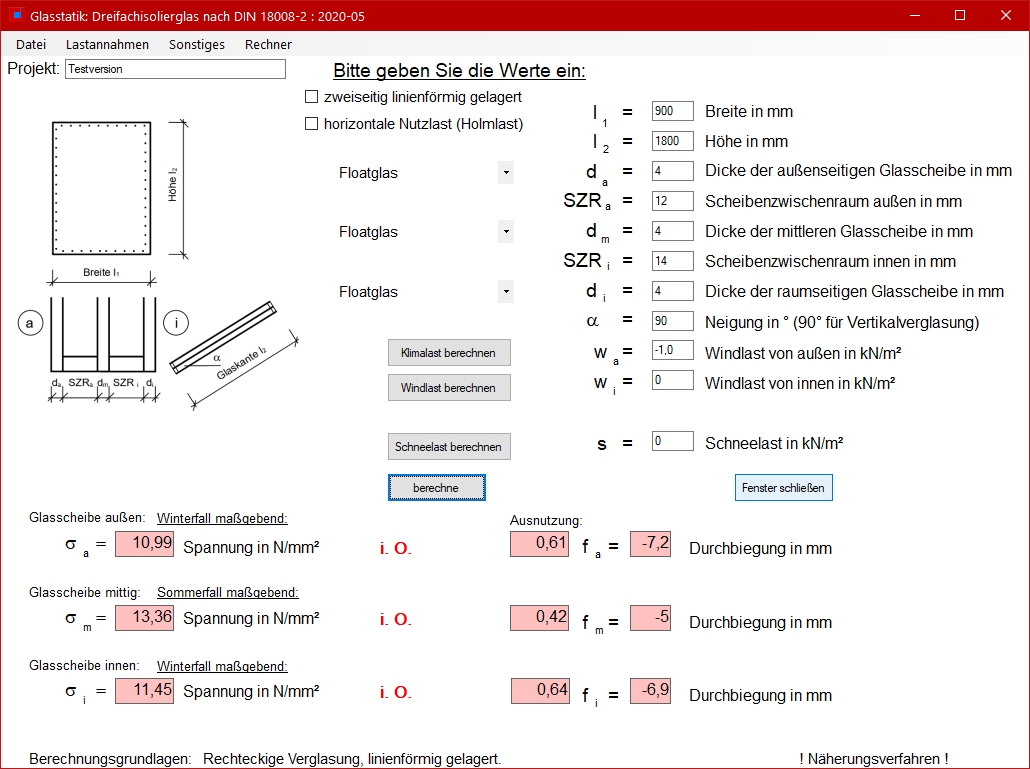Focus the SZR a spacing field
This screenshot has height=769, width=1030.
coord(673,201)
